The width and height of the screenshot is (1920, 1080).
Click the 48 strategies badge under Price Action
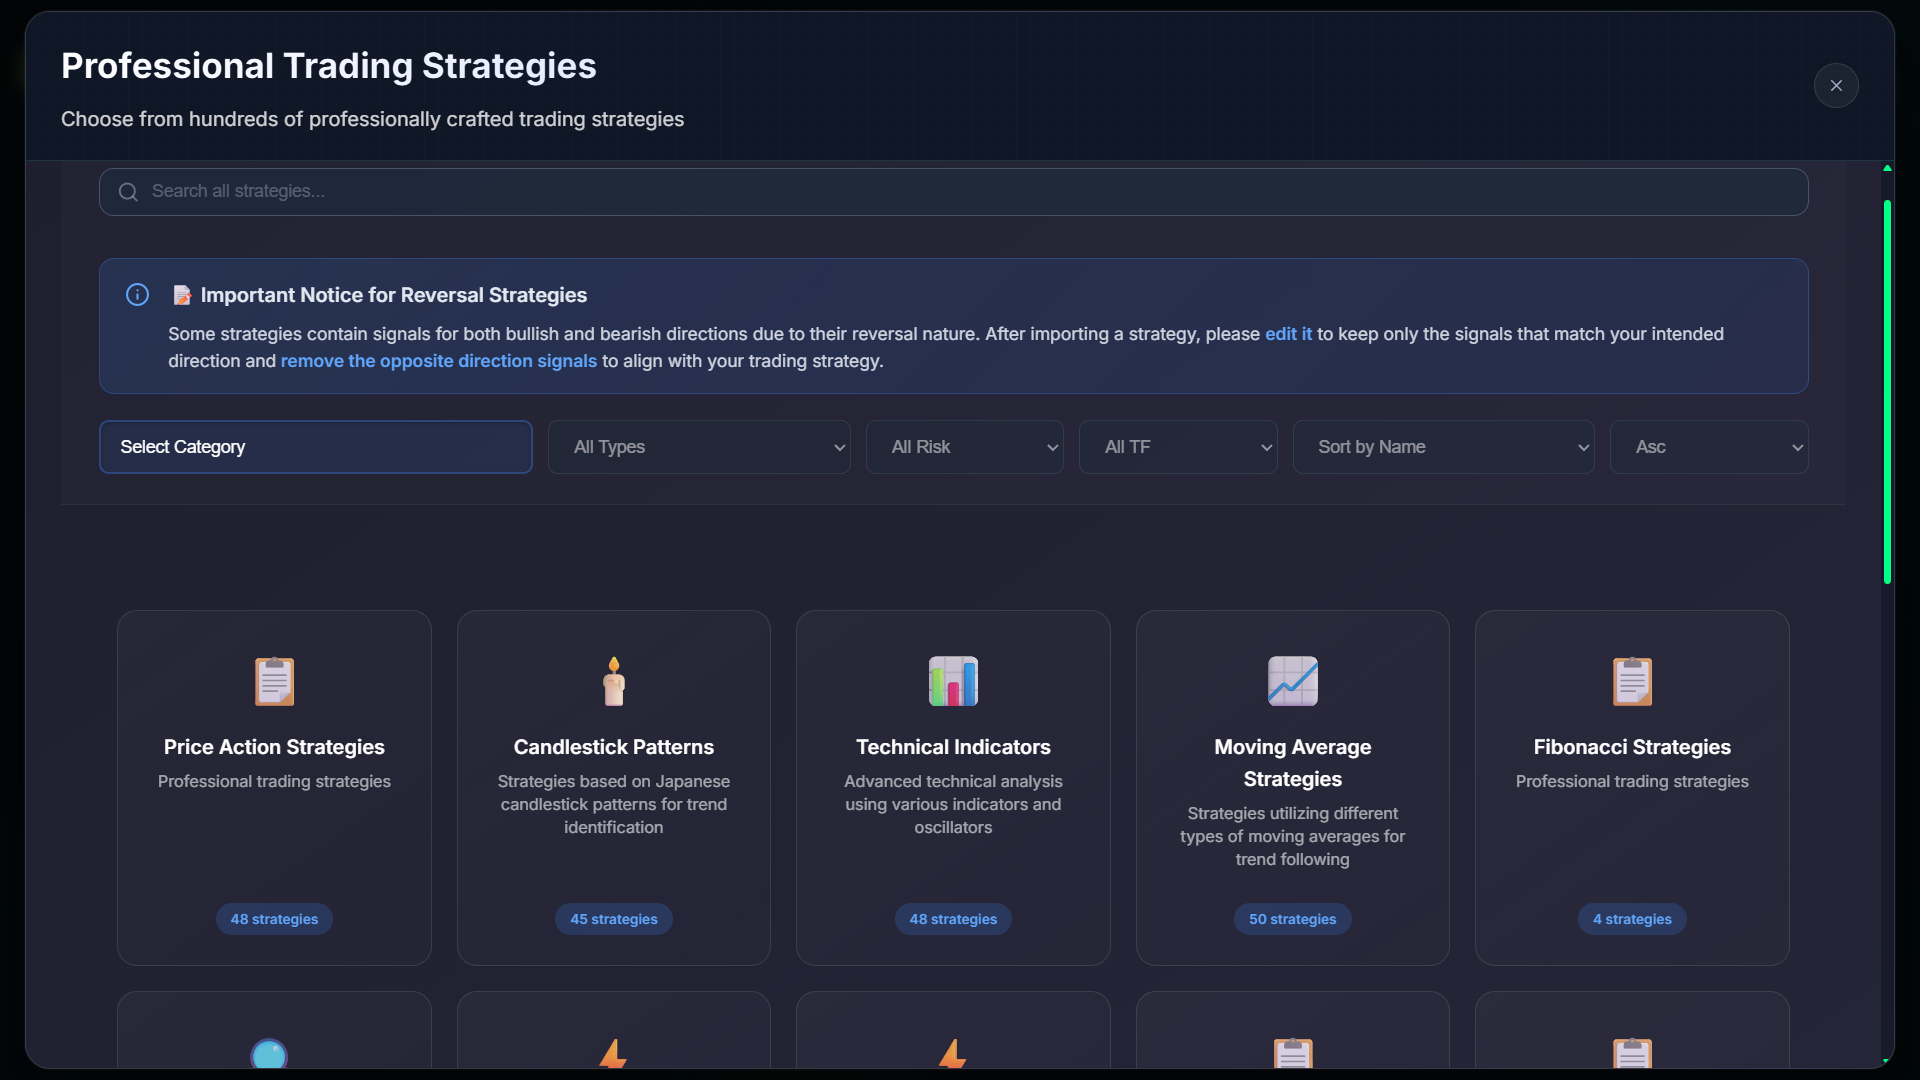(274, 919)
